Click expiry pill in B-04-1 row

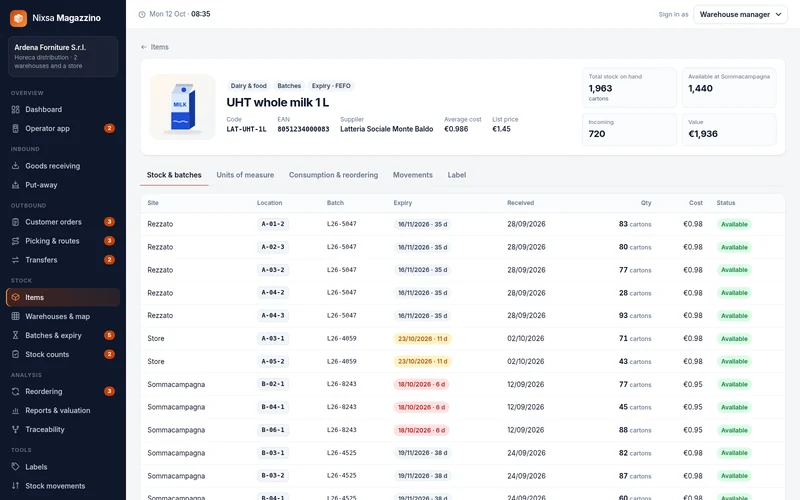(x=421, y=407)
